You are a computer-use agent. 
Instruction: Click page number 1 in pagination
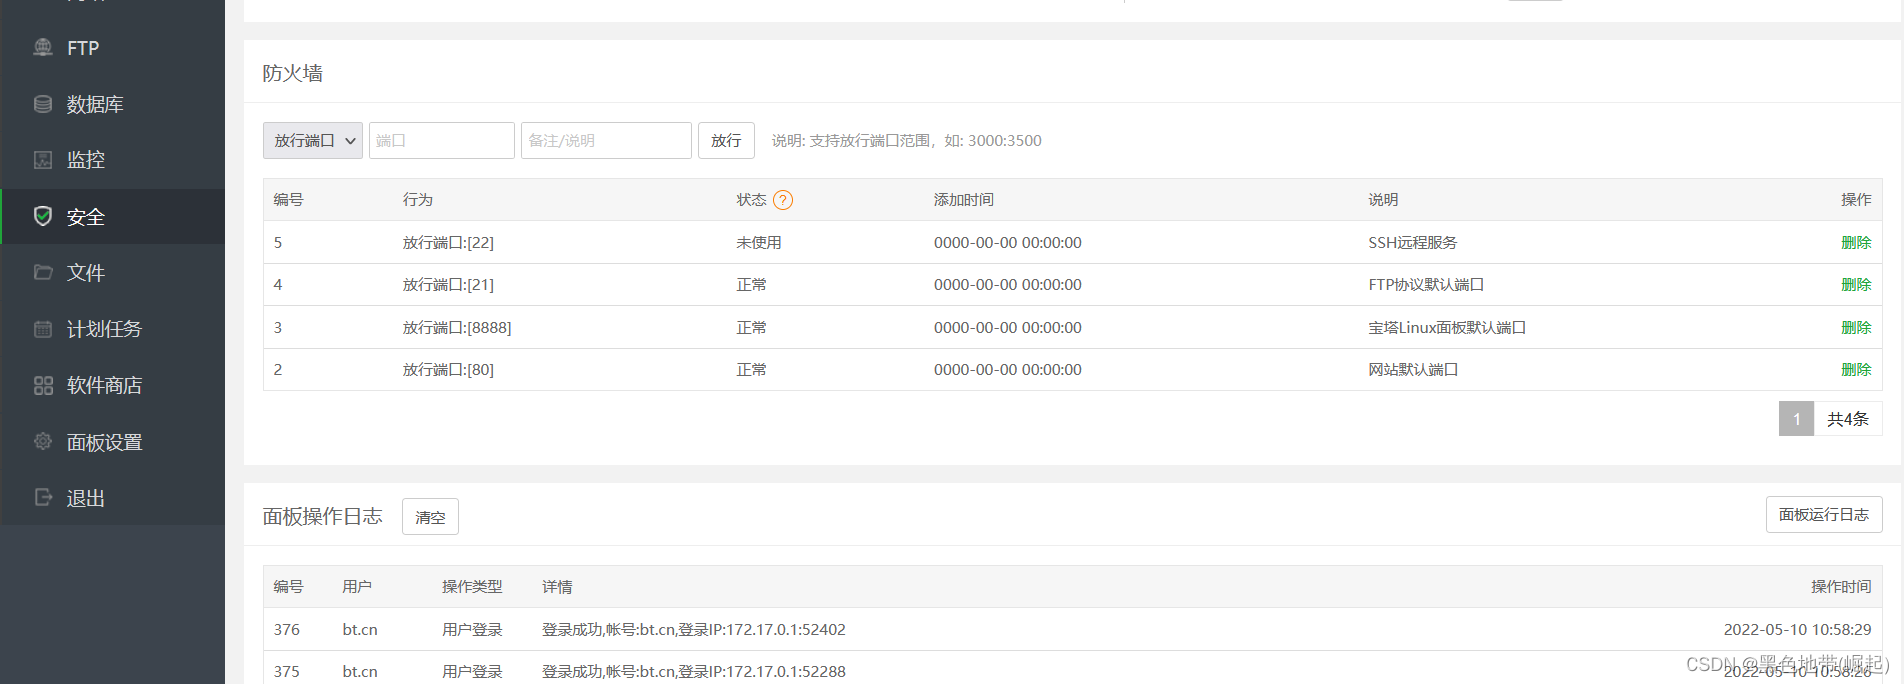pos(1796,419)
